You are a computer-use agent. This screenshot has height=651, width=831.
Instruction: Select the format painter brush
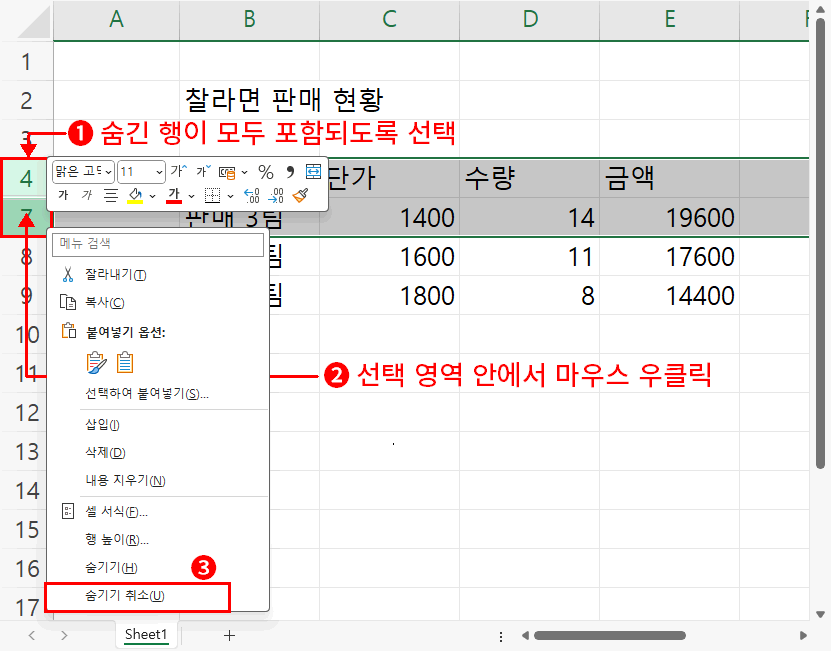[x=300, y=196]
